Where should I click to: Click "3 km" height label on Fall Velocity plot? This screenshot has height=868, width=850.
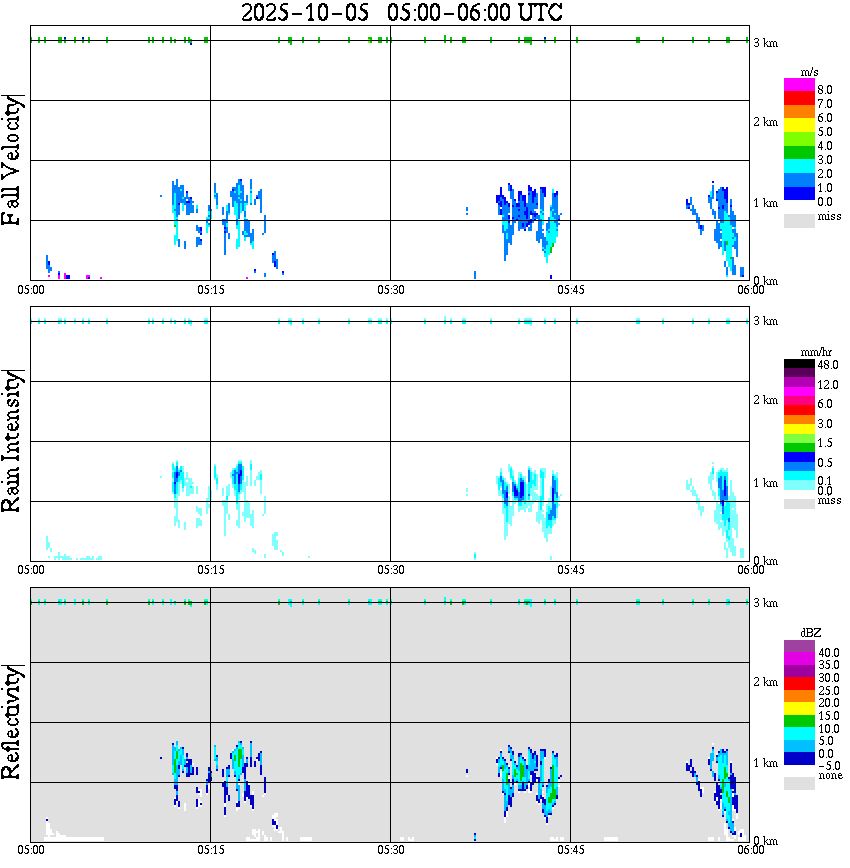(x=765, y=43)
